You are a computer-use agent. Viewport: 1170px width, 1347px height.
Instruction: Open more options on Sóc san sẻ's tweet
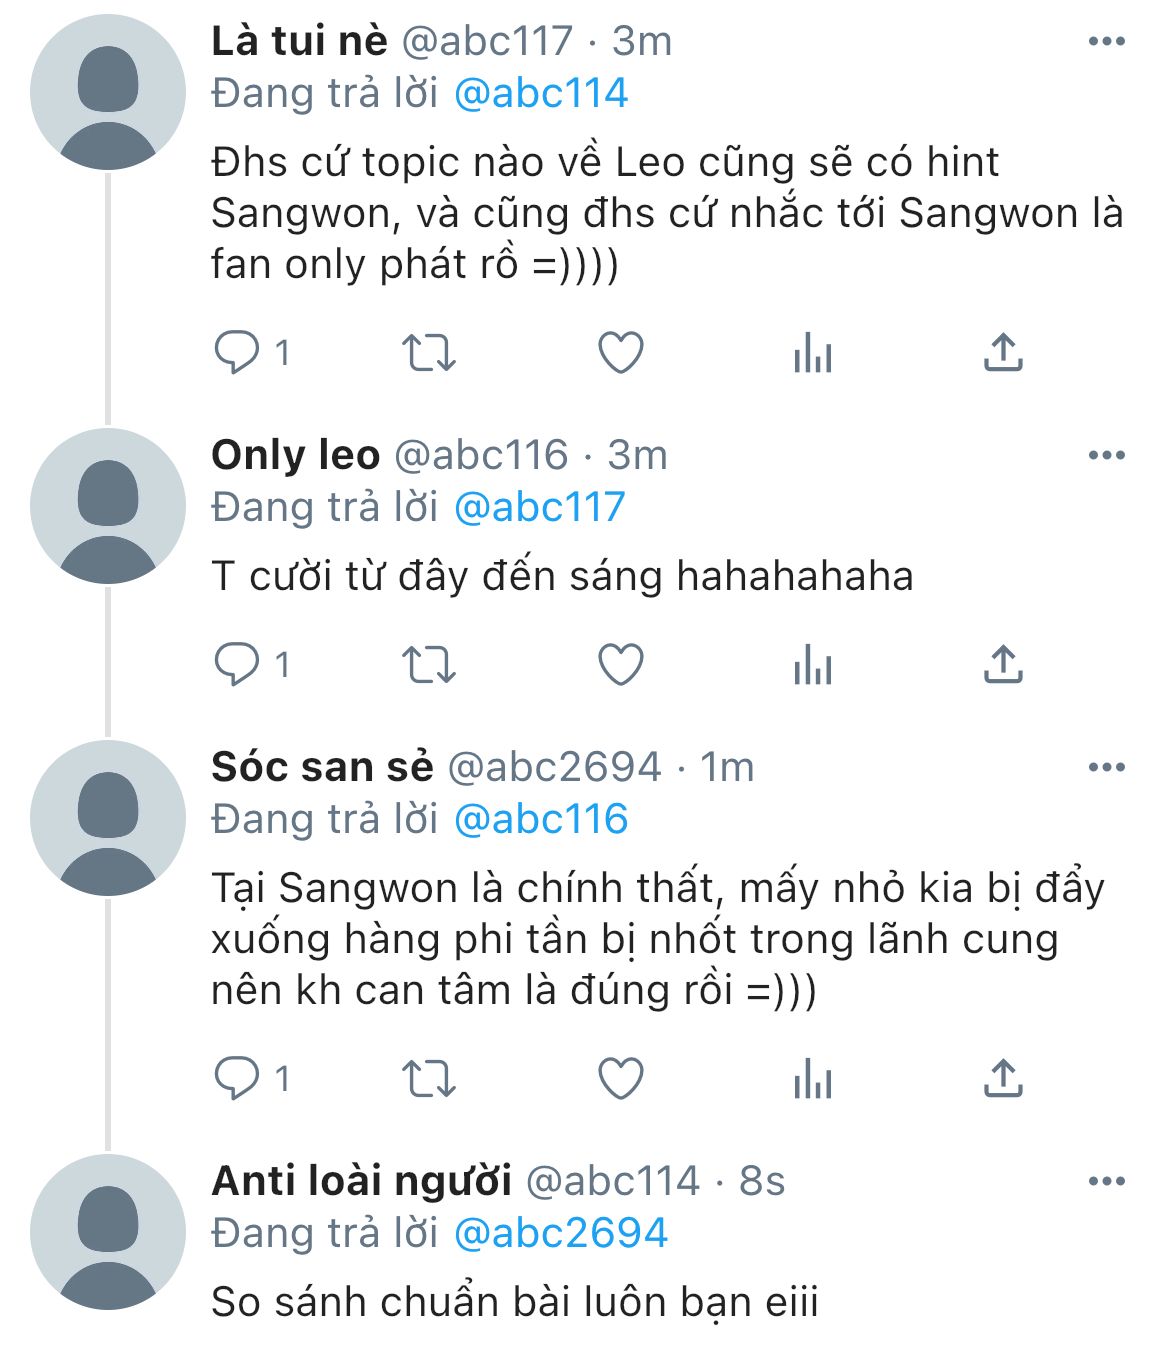pos(1106,768)
